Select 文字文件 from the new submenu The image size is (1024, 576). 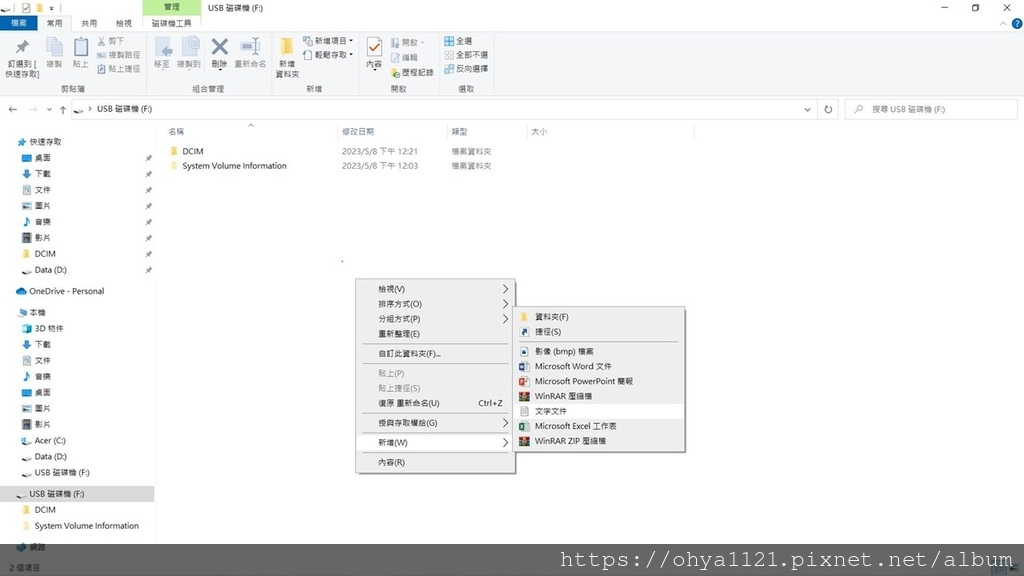click(553, 411)
